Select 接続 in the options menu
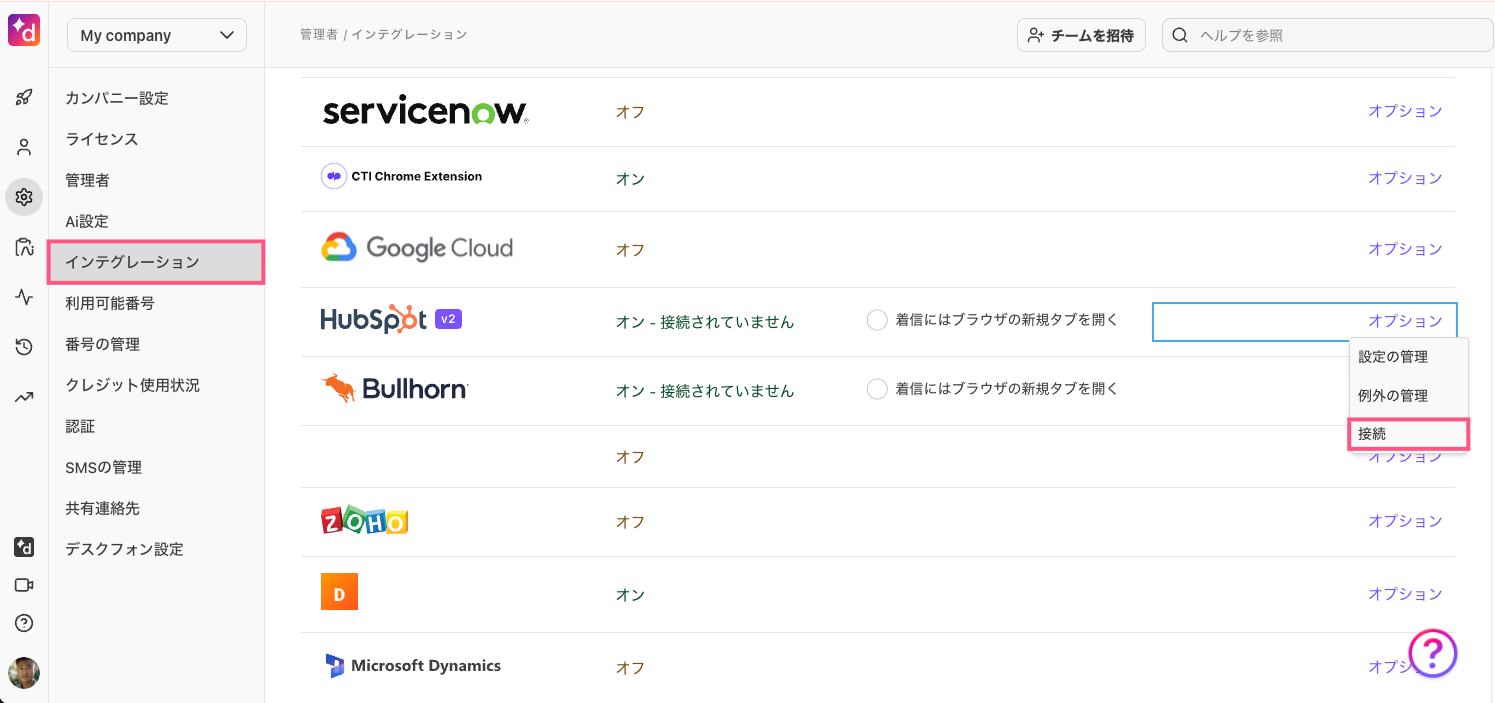 click(x=1409, y=434)
